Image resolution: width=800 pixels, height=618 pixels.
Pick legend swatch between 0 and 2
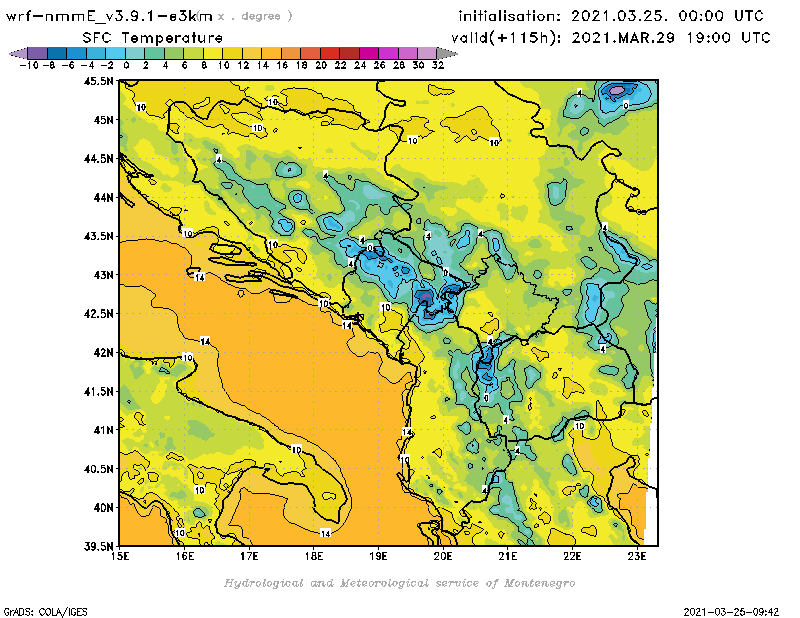coord(135,53)
